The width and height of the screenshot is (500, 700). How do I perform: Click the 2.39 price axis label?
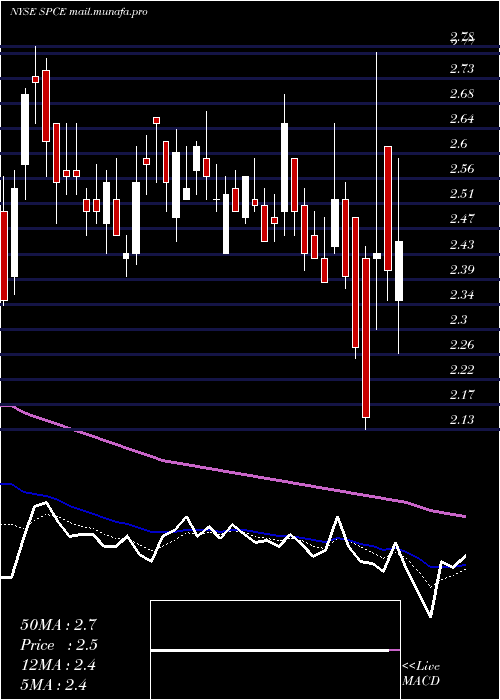(462, 270)
